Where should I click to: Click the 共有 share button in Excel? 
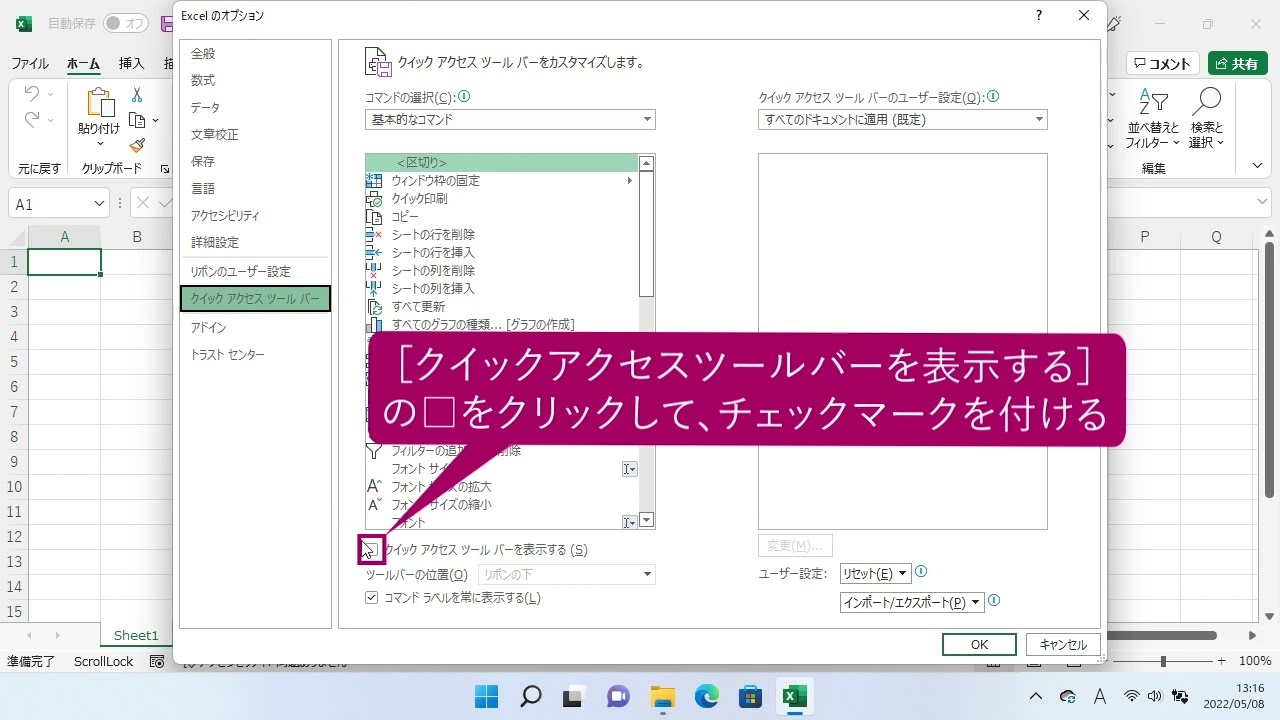pos(1238,63)
